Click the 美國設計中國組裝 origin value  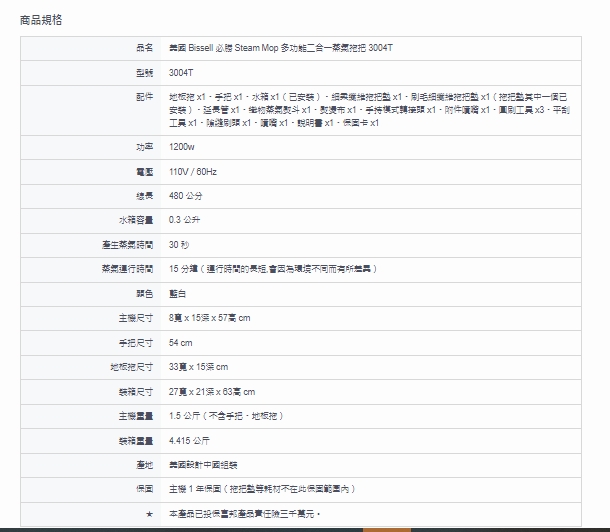pos(203,465)
